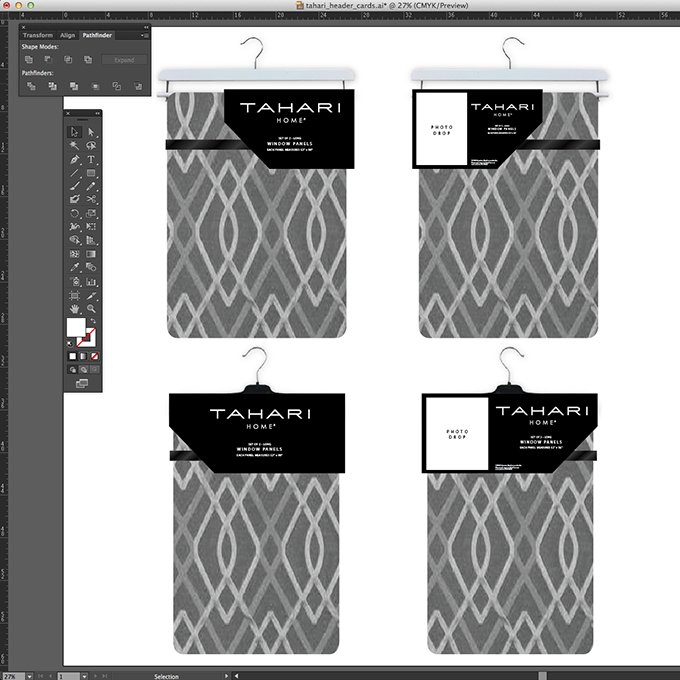680x680 pixels.
Task: Collapse the Tools panel with double arrows
Action: [98, 113]
